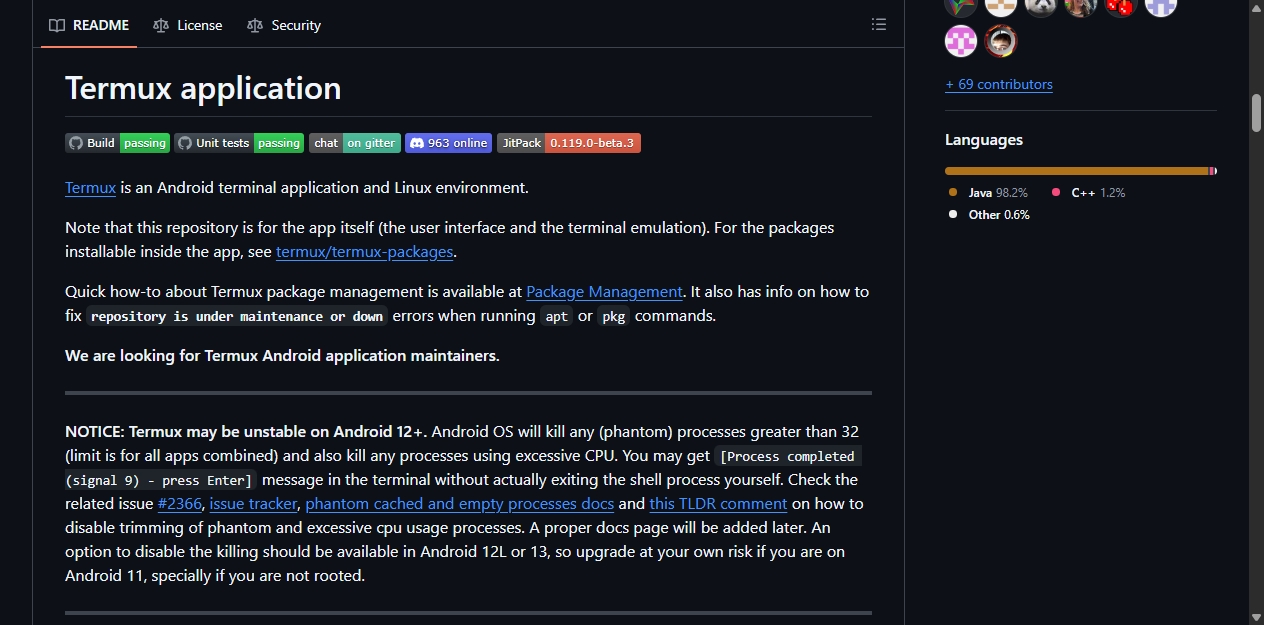1264x625 pixels.
Task: Click the scales icon next to Security
Action: coord(255,25)
